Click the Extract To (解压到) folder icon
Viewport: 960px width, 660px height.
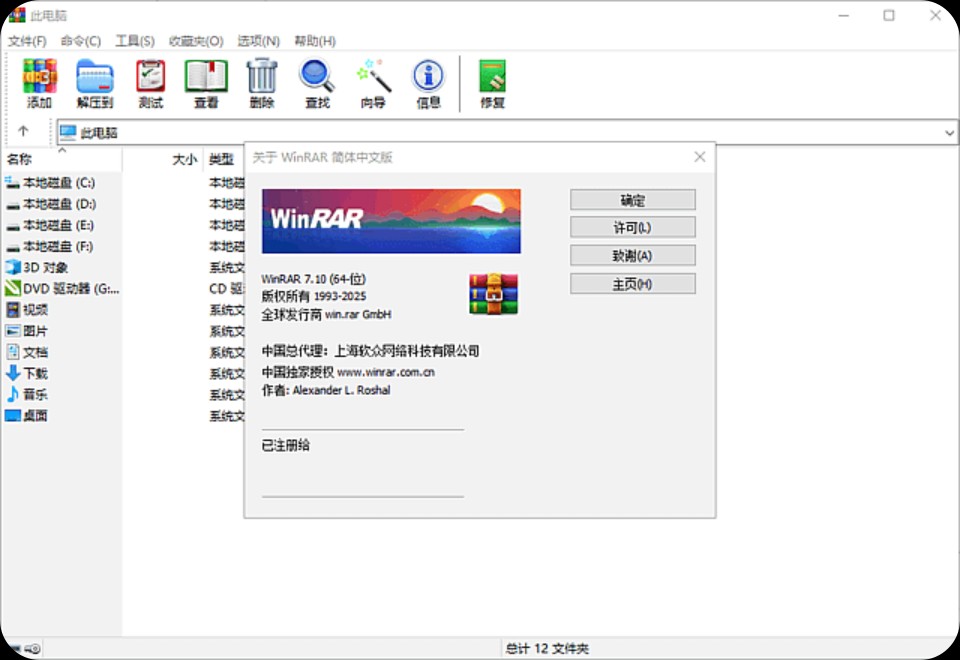click(95, 77)
